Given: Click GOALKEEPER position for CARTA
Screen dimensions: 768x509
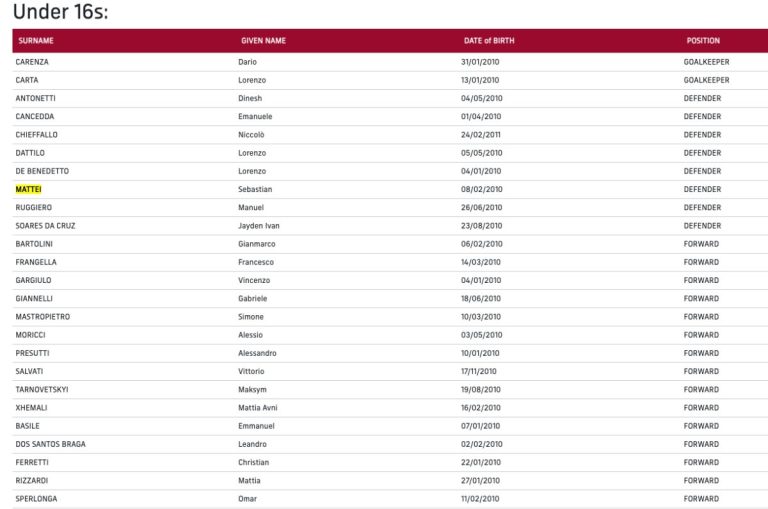Looking at the screenshot, I should (706, 80).
